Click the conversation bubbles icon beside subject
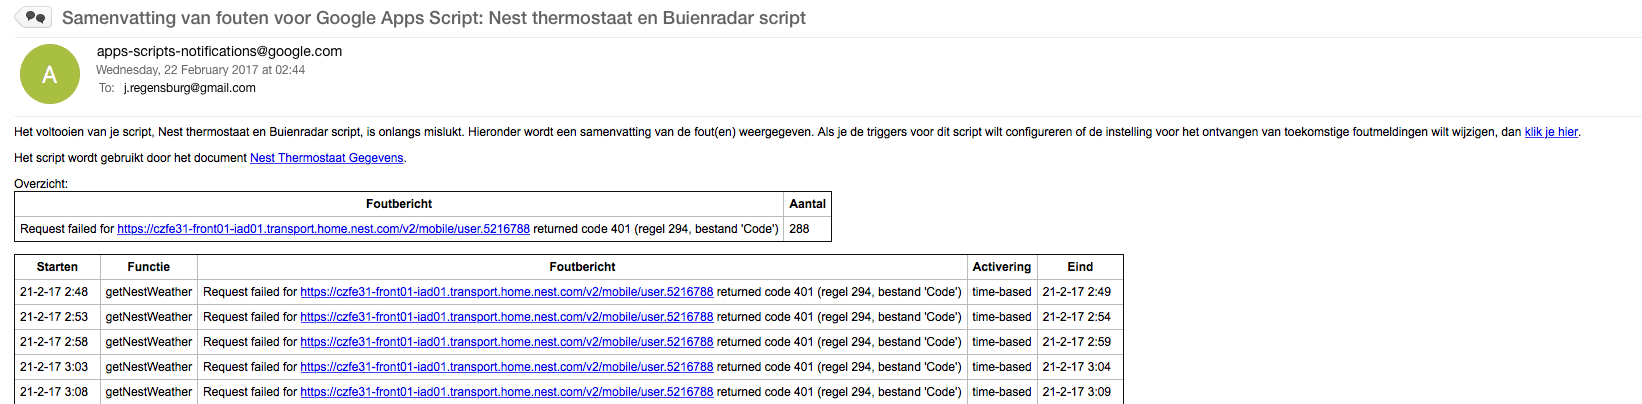Screen dimensions: 1642x404 tap(34, 17)
